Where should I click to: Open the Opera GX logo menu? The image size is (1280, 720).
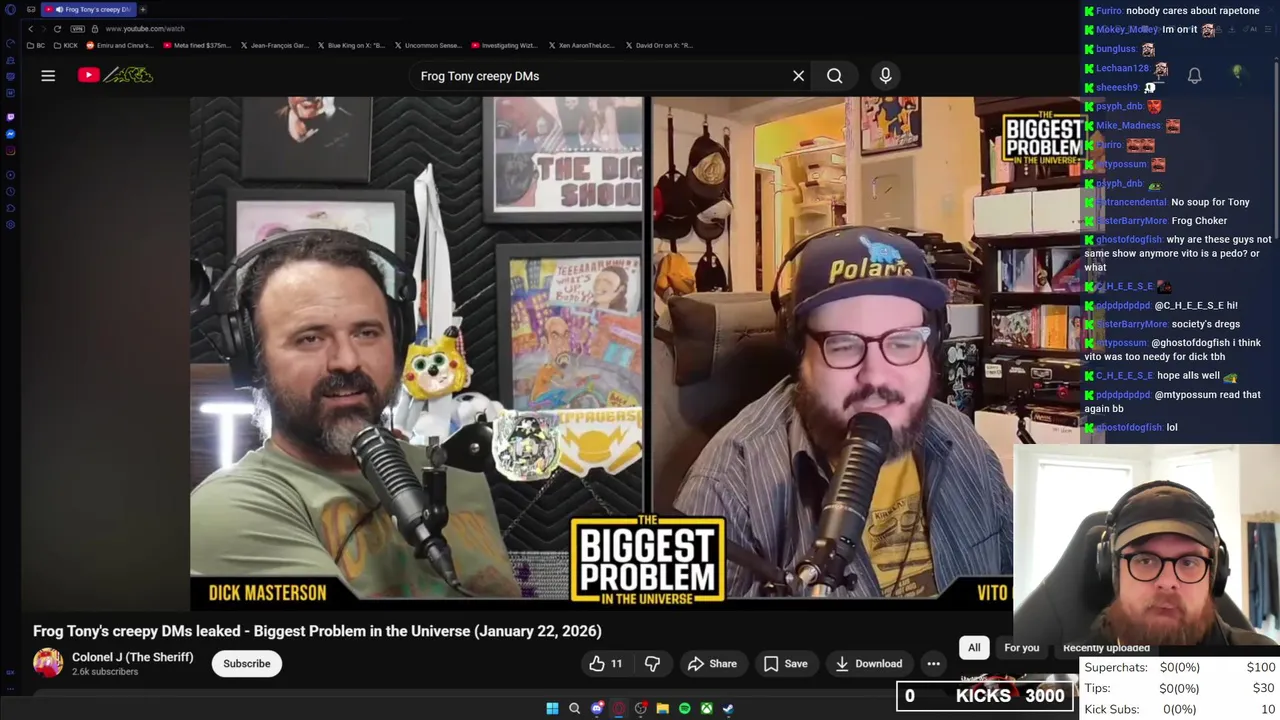coord(10,9)
